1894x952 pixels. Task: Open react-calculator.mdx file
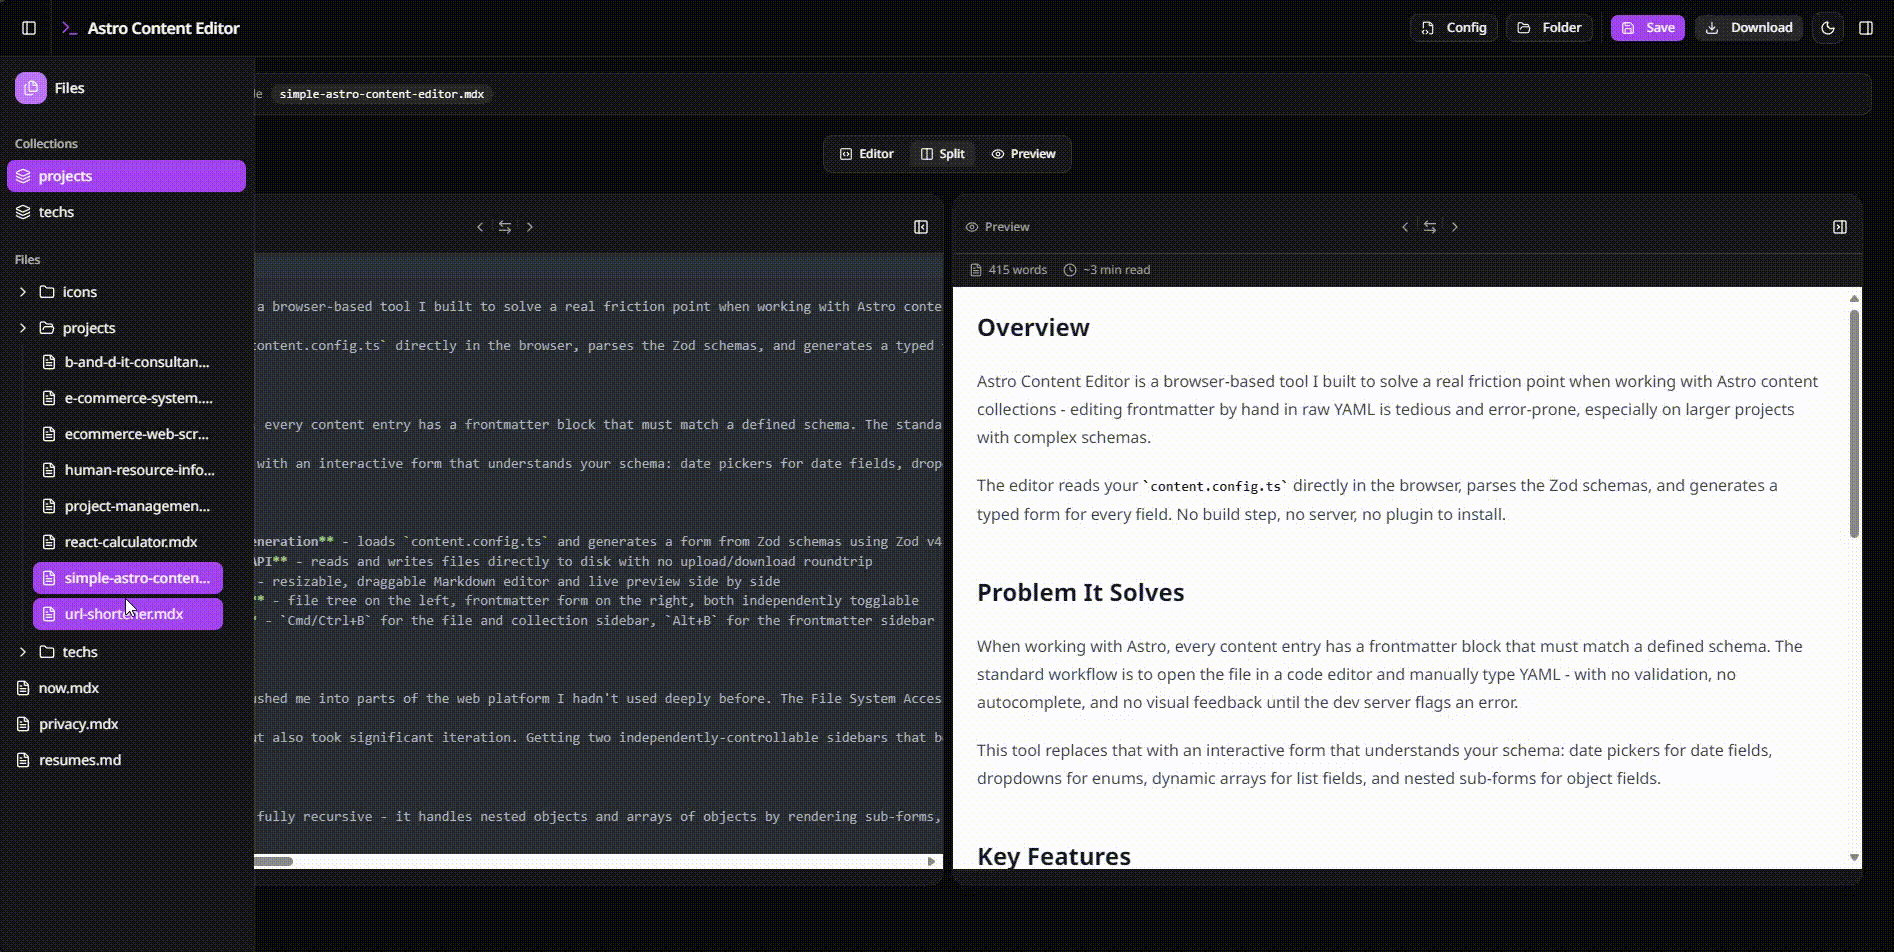pos(130,542)
